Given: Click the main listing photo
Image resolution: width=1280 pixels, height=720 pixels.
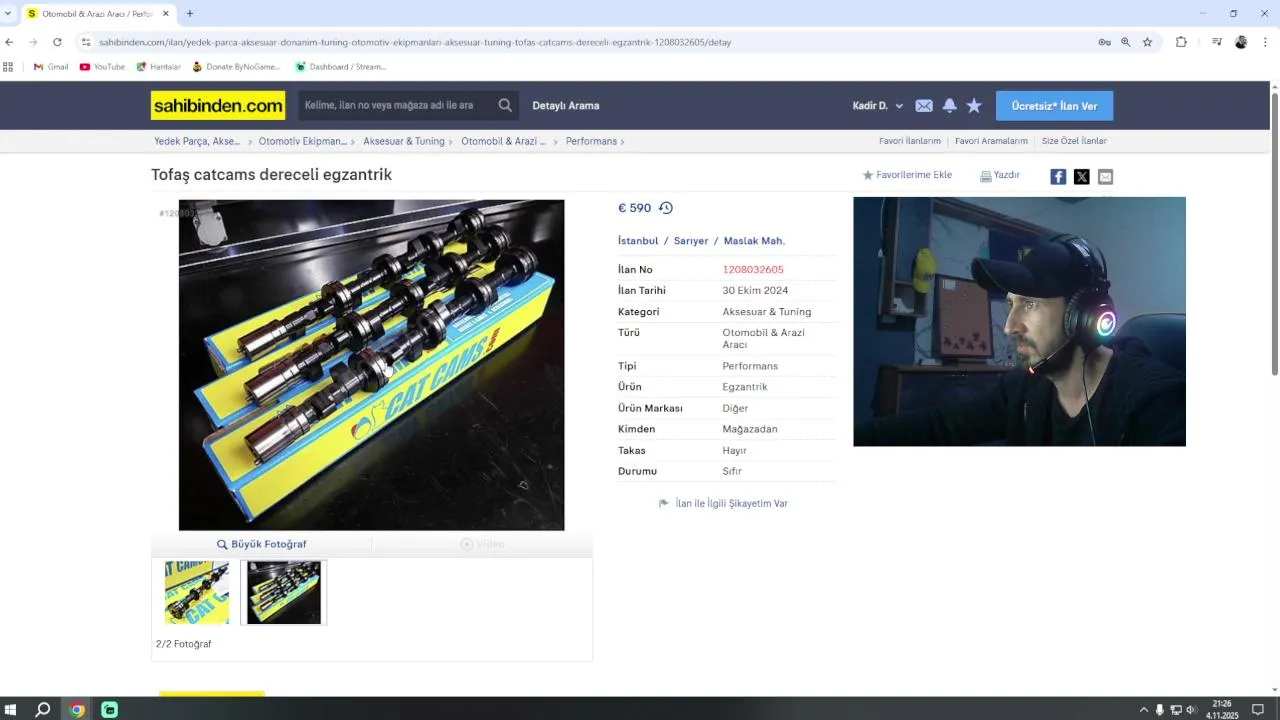Looking at the screenshot, I should (x=371, y=365).
